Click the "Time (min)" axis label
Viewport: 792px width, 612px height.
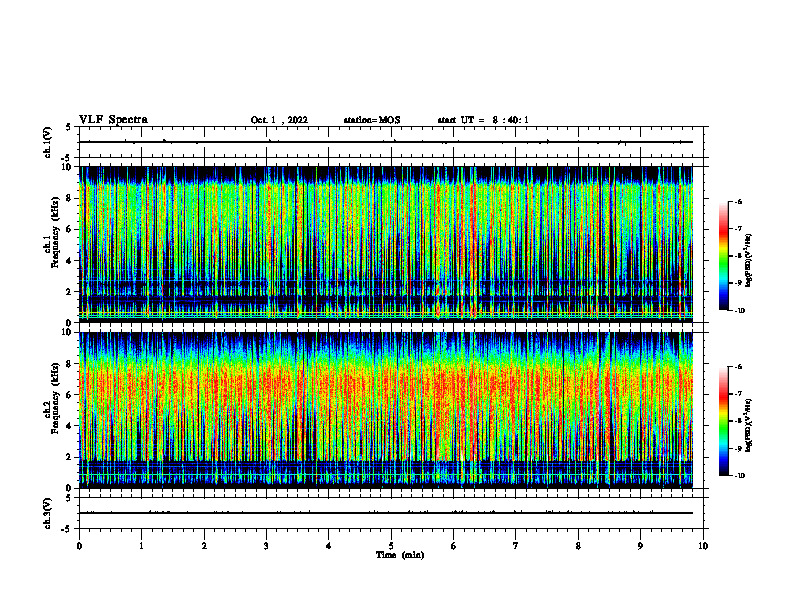click(400, 555)
